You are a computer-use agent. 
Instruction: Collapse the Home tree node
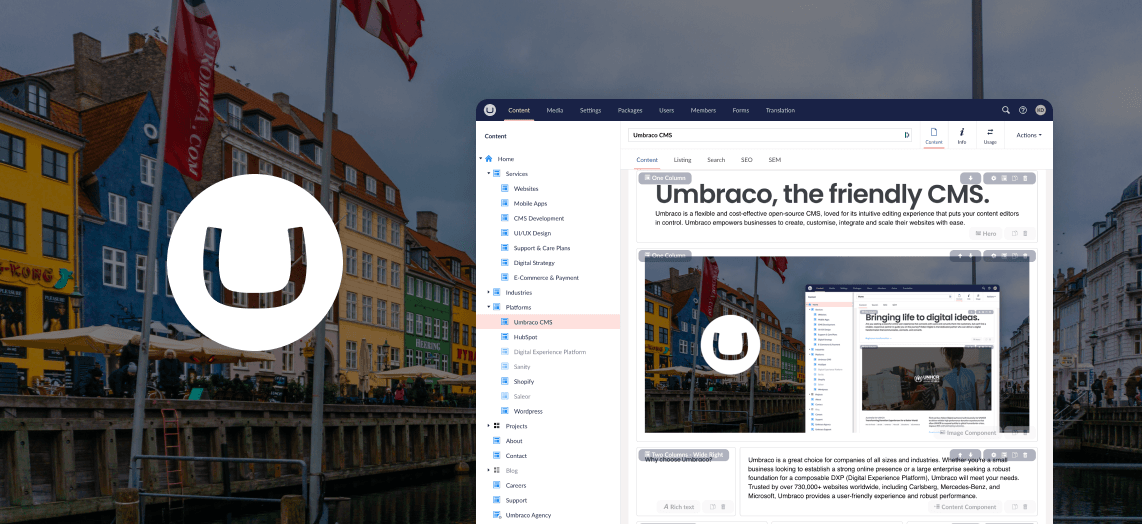coord(481,158)
